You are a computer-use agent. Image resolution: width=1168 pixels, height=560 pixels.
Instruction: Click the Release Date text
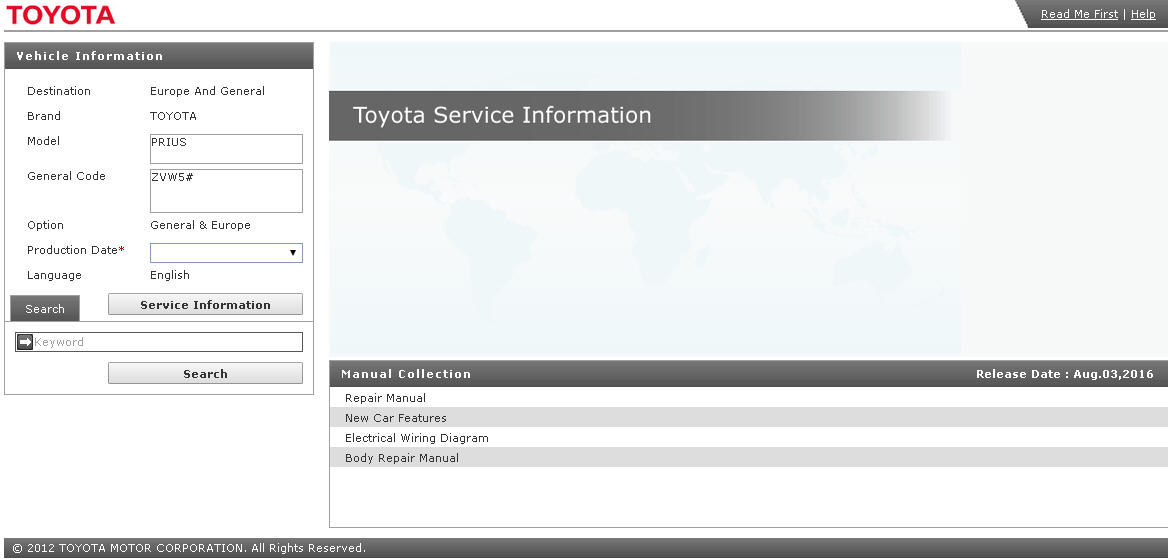click(1064, 374)
